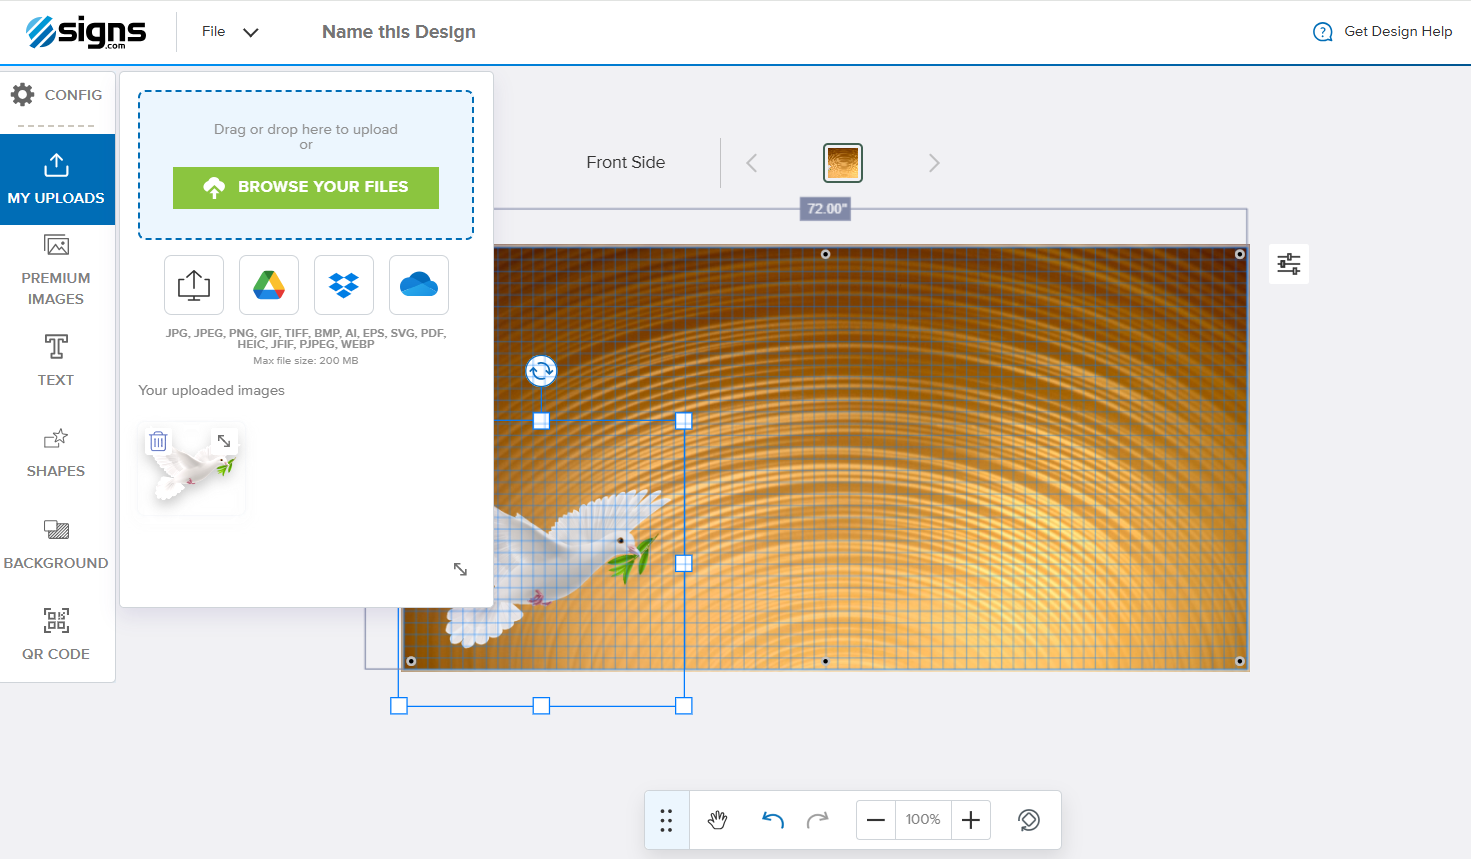Screen dimensions: 1471x859
Task: Open Get Design Help link
Action: pos(1383,32)
